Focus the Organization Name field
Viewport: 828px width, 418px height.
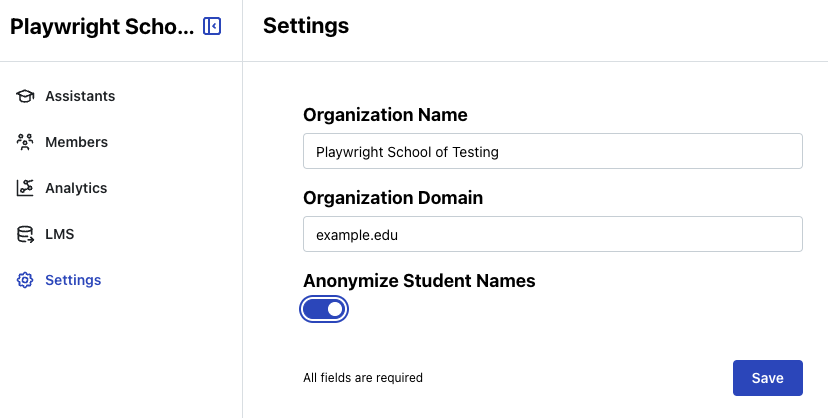(552, 151)
